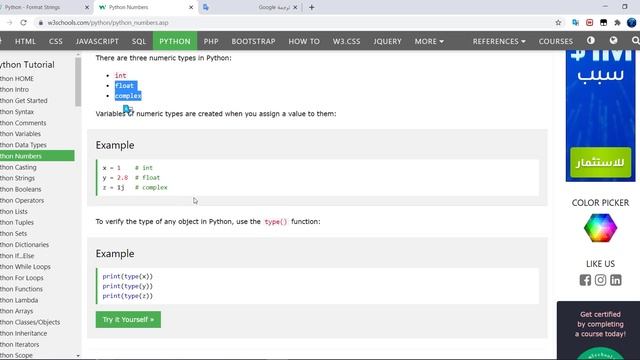Click the sidebar scroll down arrow
Image resolution: width=640 pixels, height=360 pixels.
tap(78, 356)
